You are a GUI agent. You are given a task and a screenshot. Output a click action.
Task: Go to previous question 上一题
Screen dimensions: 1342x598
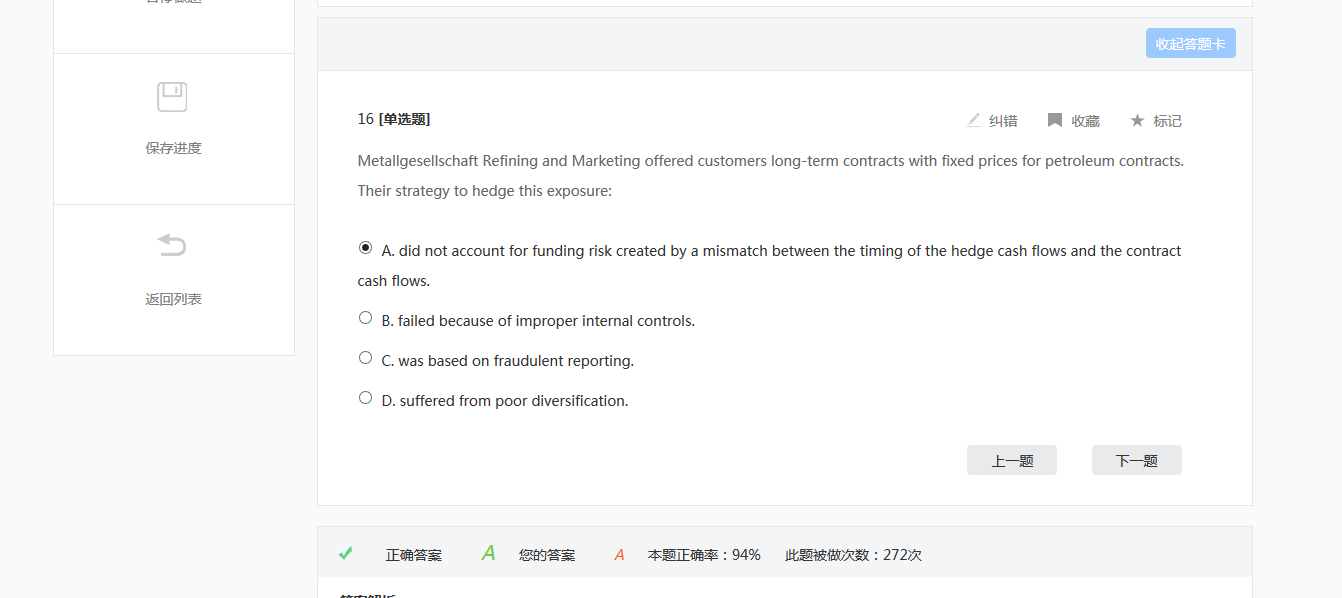click(1011, 460)
